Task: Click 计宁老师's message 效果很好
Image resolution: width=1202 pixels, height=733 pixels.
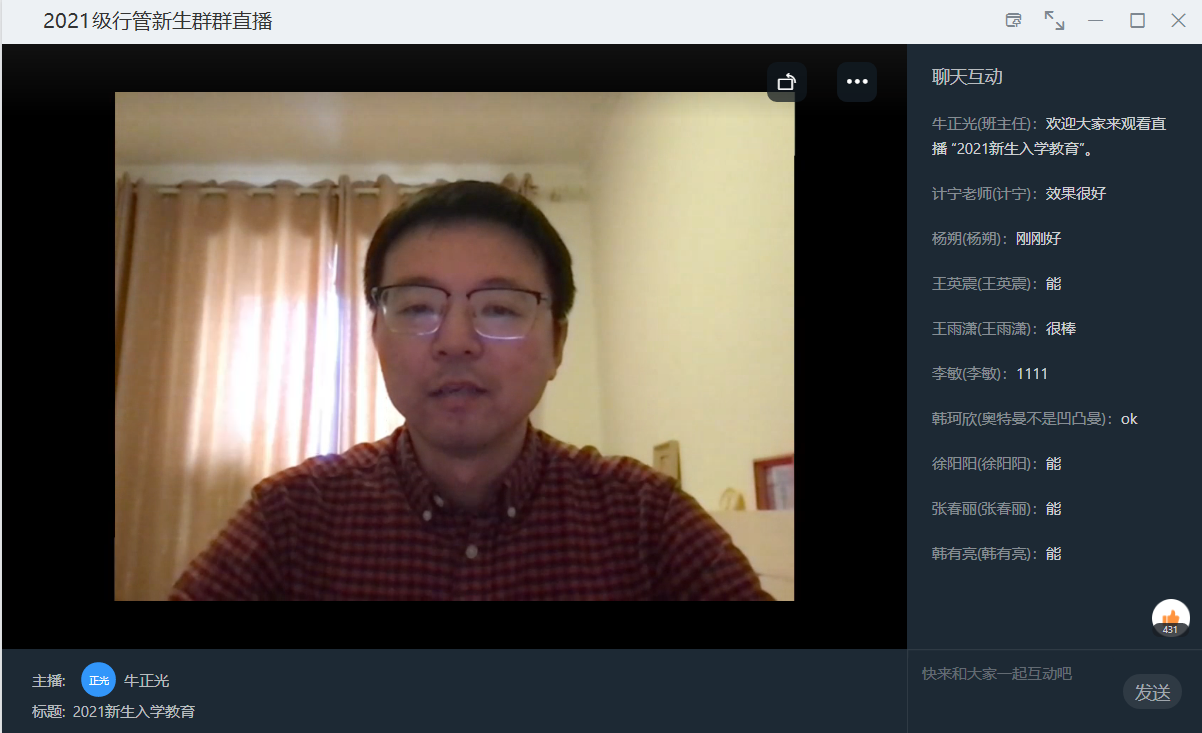Action: tap(1075, 194)
